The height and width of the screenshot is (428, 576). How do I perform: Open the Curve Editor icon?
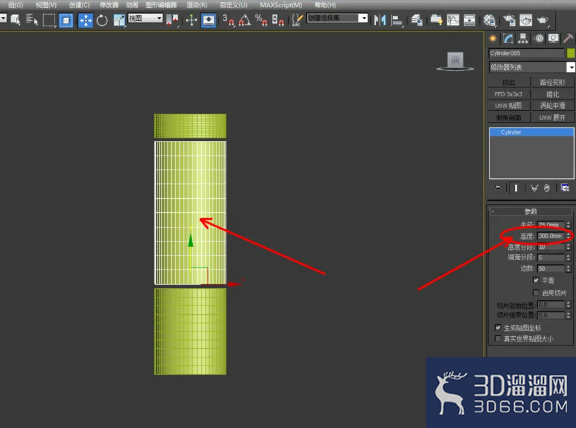tap(453, 20)
